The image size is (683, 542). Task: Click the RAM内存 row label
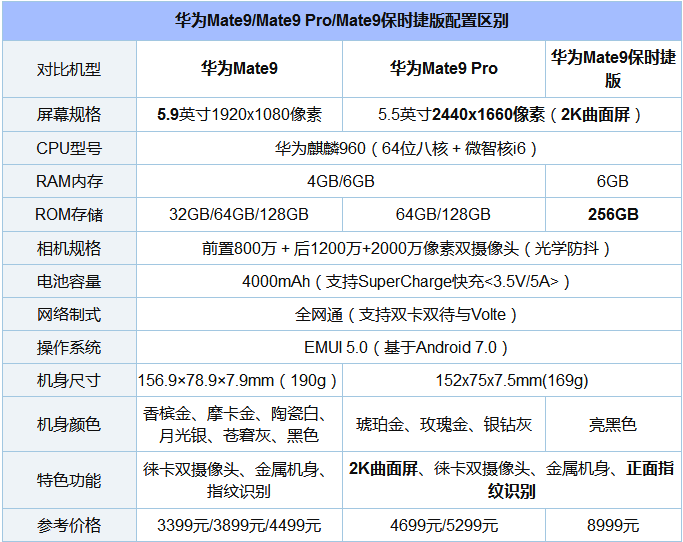pyautogui.click(x=69, y=181)
